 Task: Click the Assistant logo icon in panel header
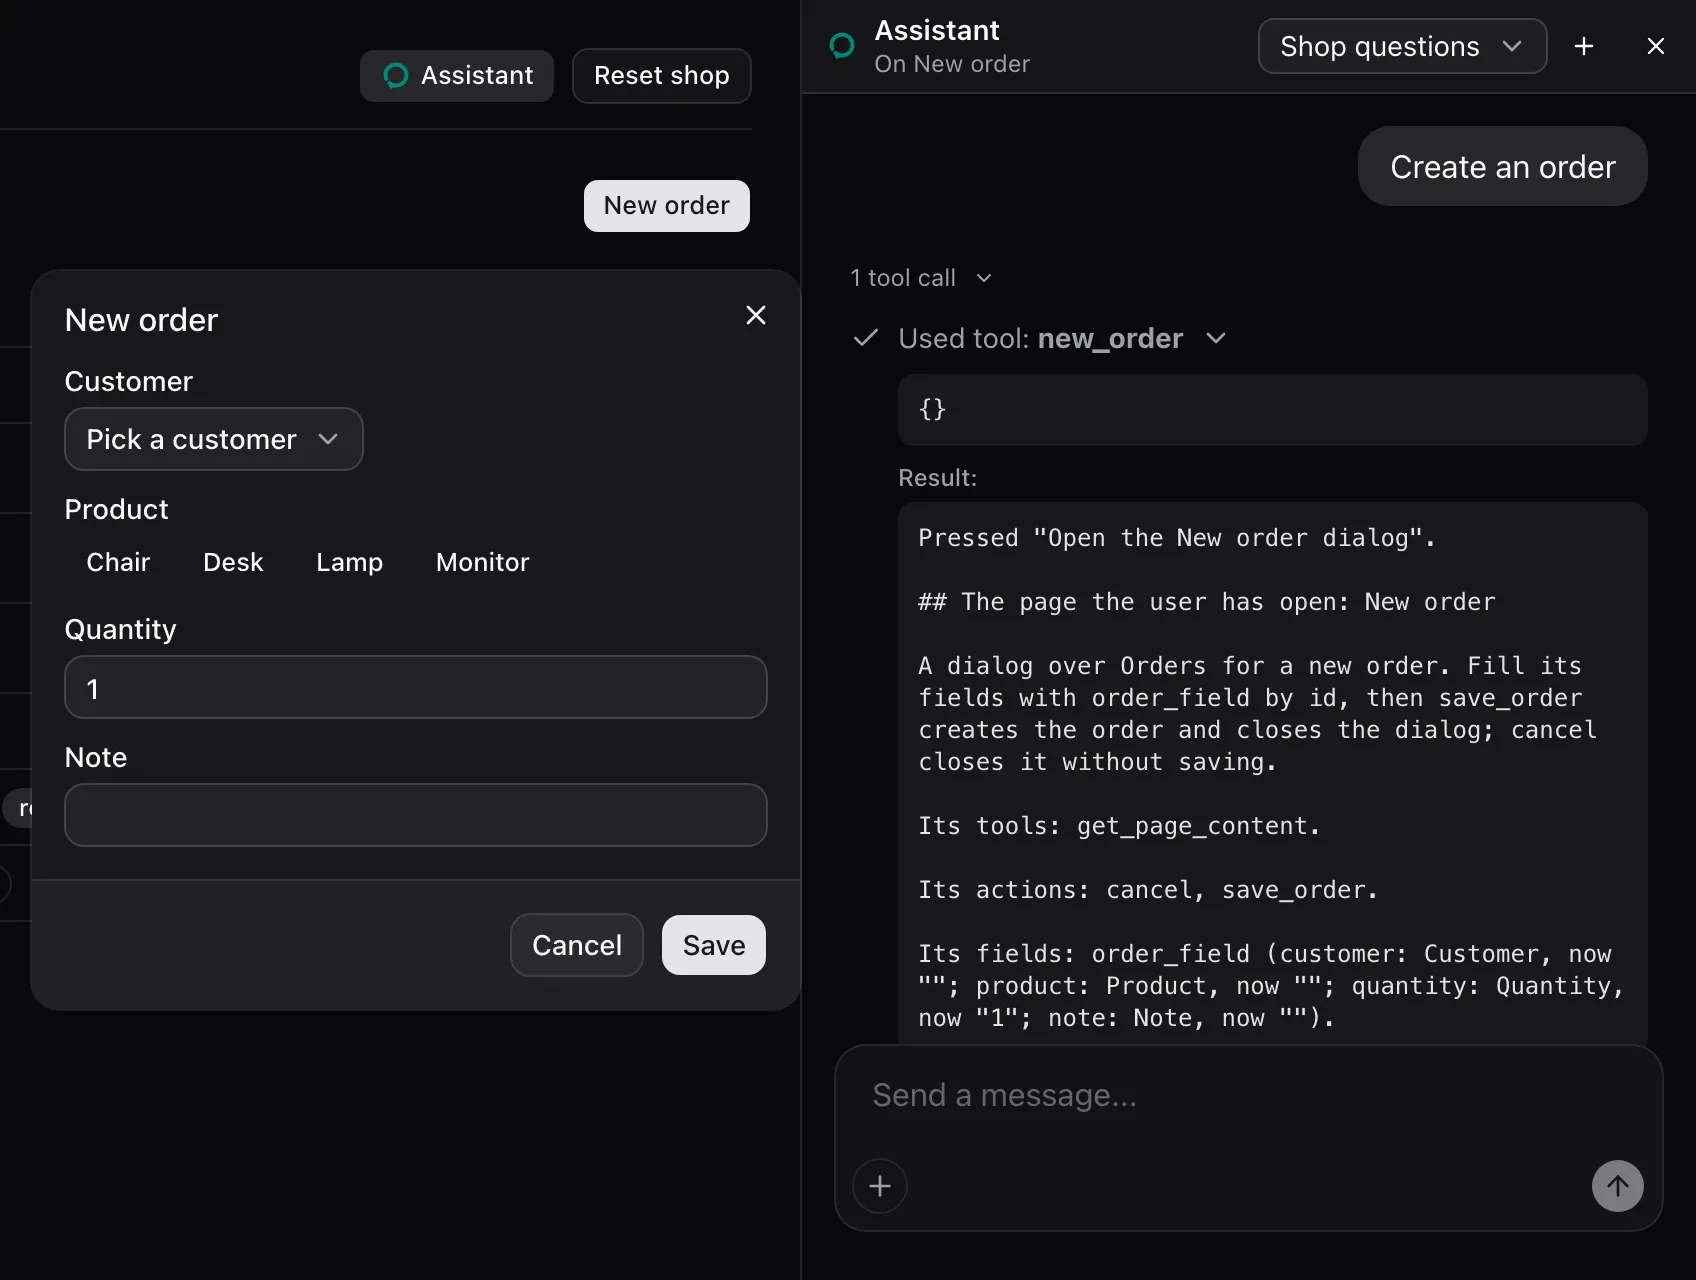[842, 46]
